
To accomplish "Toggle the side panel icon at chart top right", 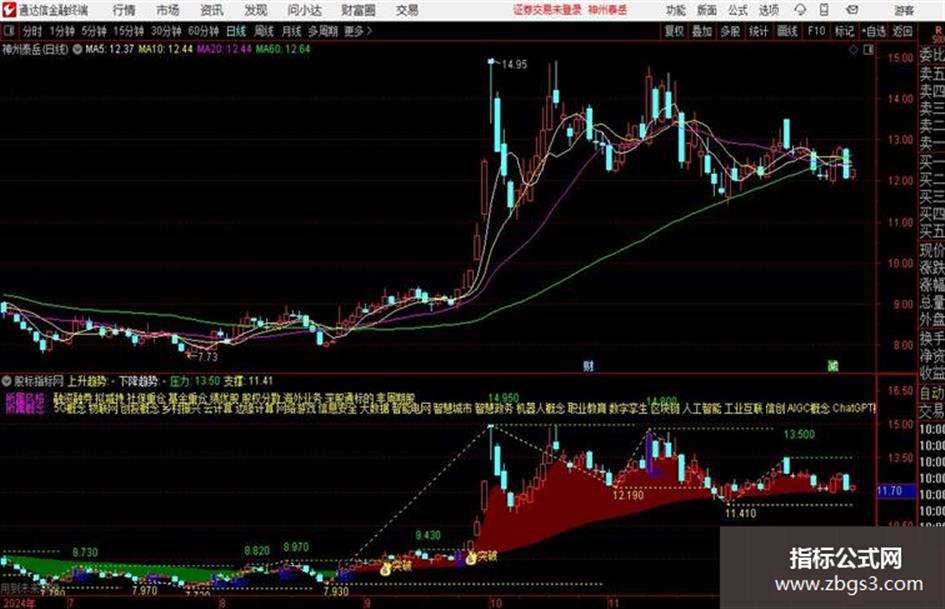I will 868,50.
